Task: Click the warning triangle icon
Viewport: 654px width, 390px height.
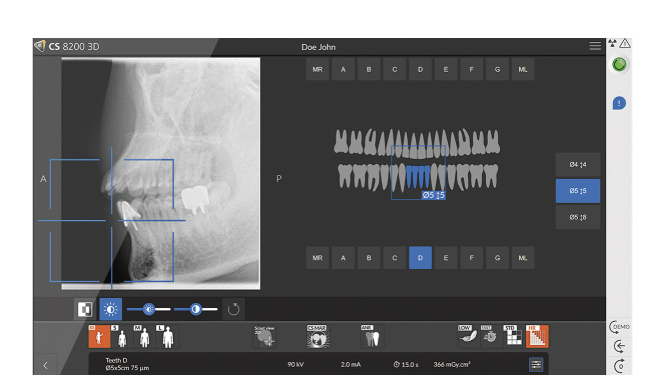Action: coord(625,43)
